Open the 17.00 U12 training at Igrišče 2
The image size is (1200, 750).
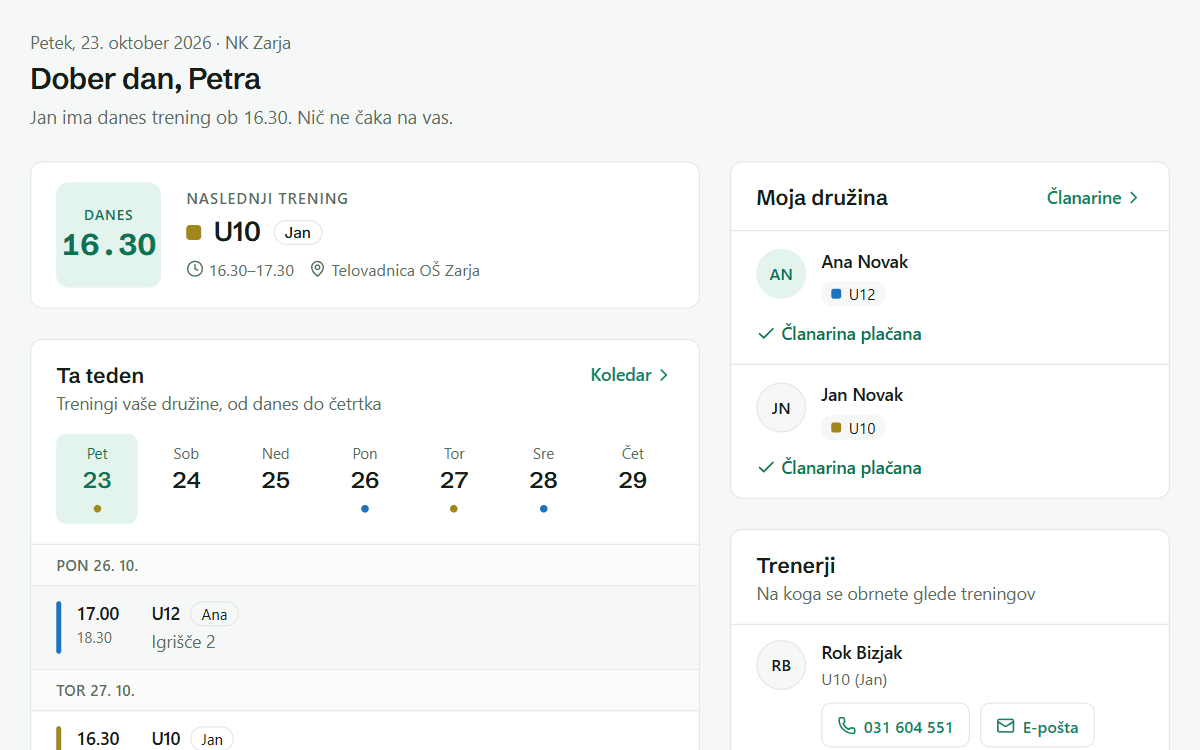point(364,627)
